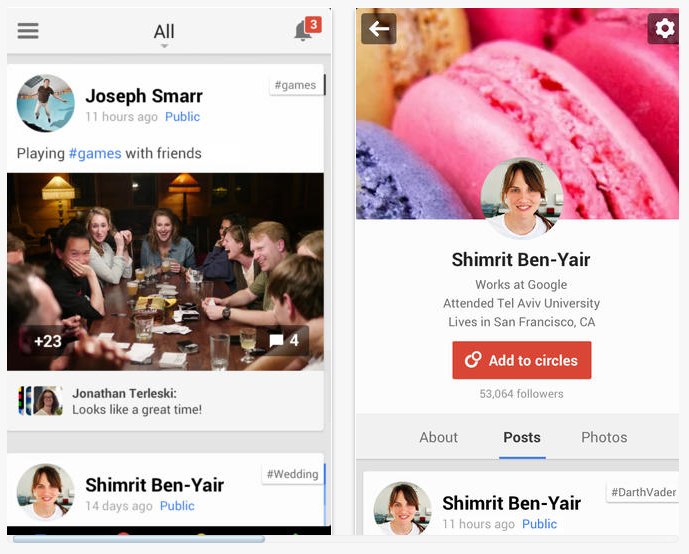This screenshot has height=554, width=689.
Task: Tap the #DarthVader tag label
Action: (x=643, y=492)
